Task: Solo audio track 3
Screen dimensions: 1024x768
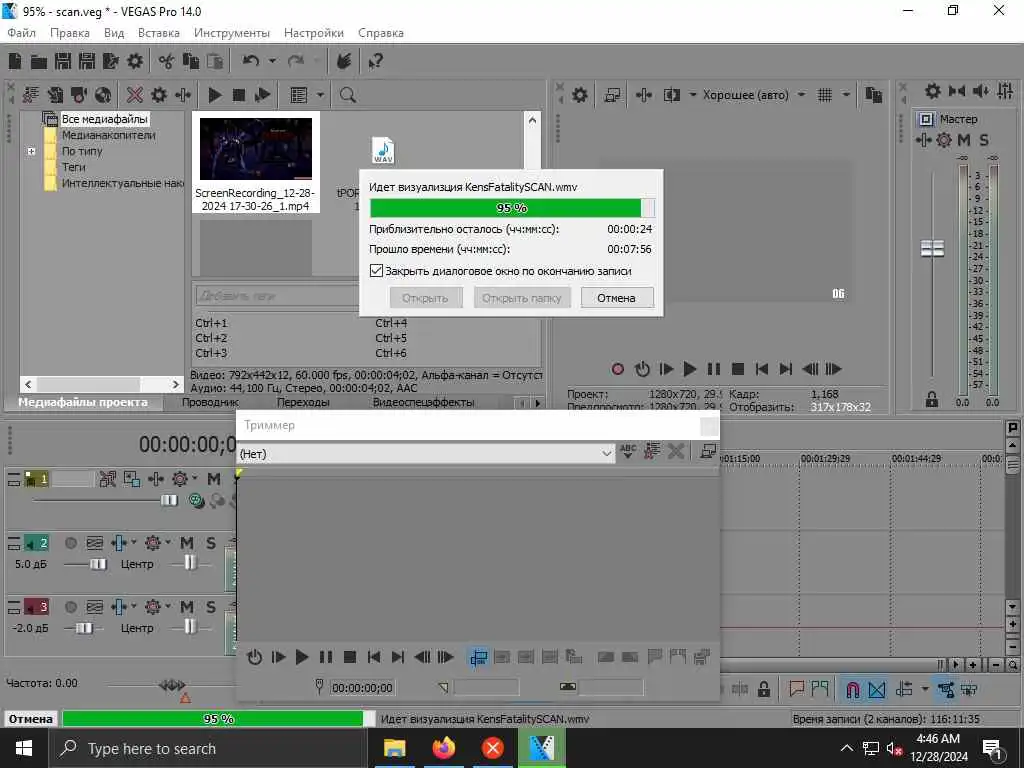Action: pos(211,607)
